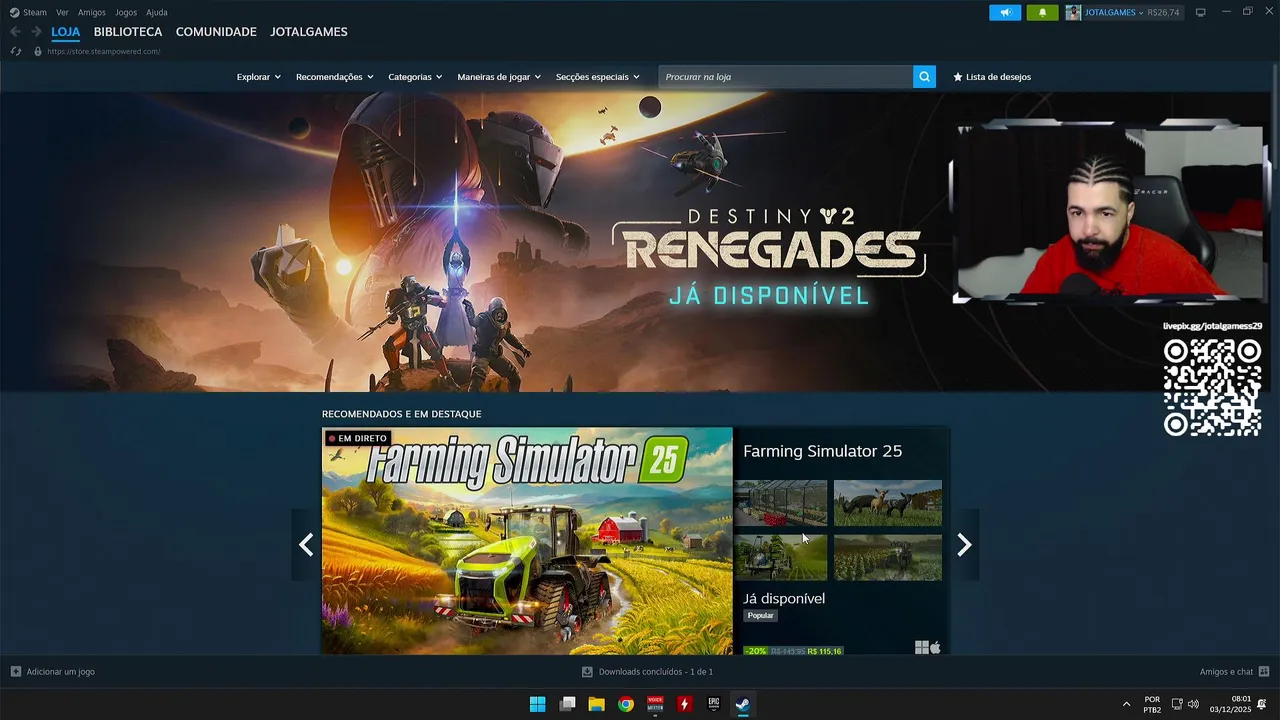
Task: Click the page vertical scrollbar
Action: click(1274, 115)
